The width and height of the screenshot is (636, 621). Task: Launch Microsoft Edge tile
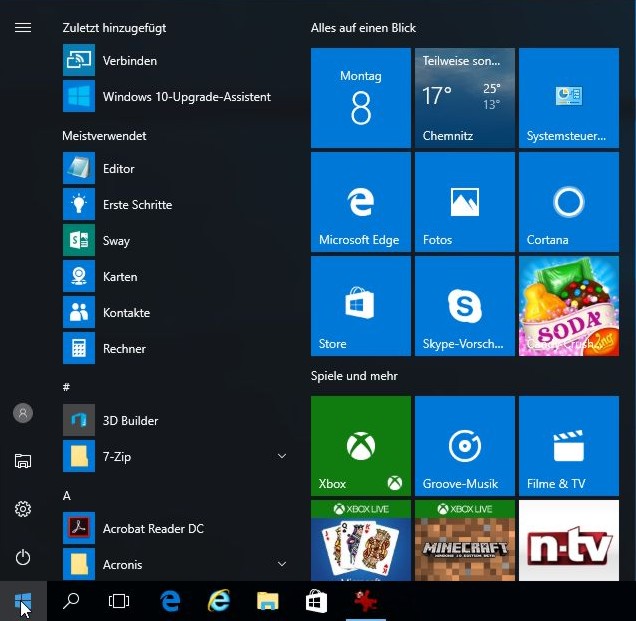(x=361, y=202)
